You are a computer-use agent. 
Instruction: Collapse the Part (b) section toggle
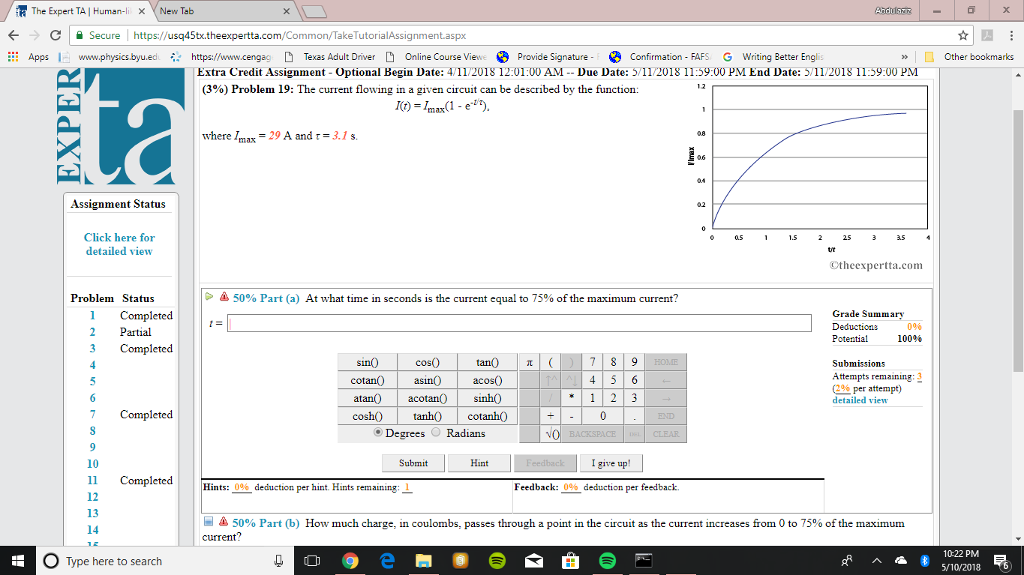tap(207, 523)
